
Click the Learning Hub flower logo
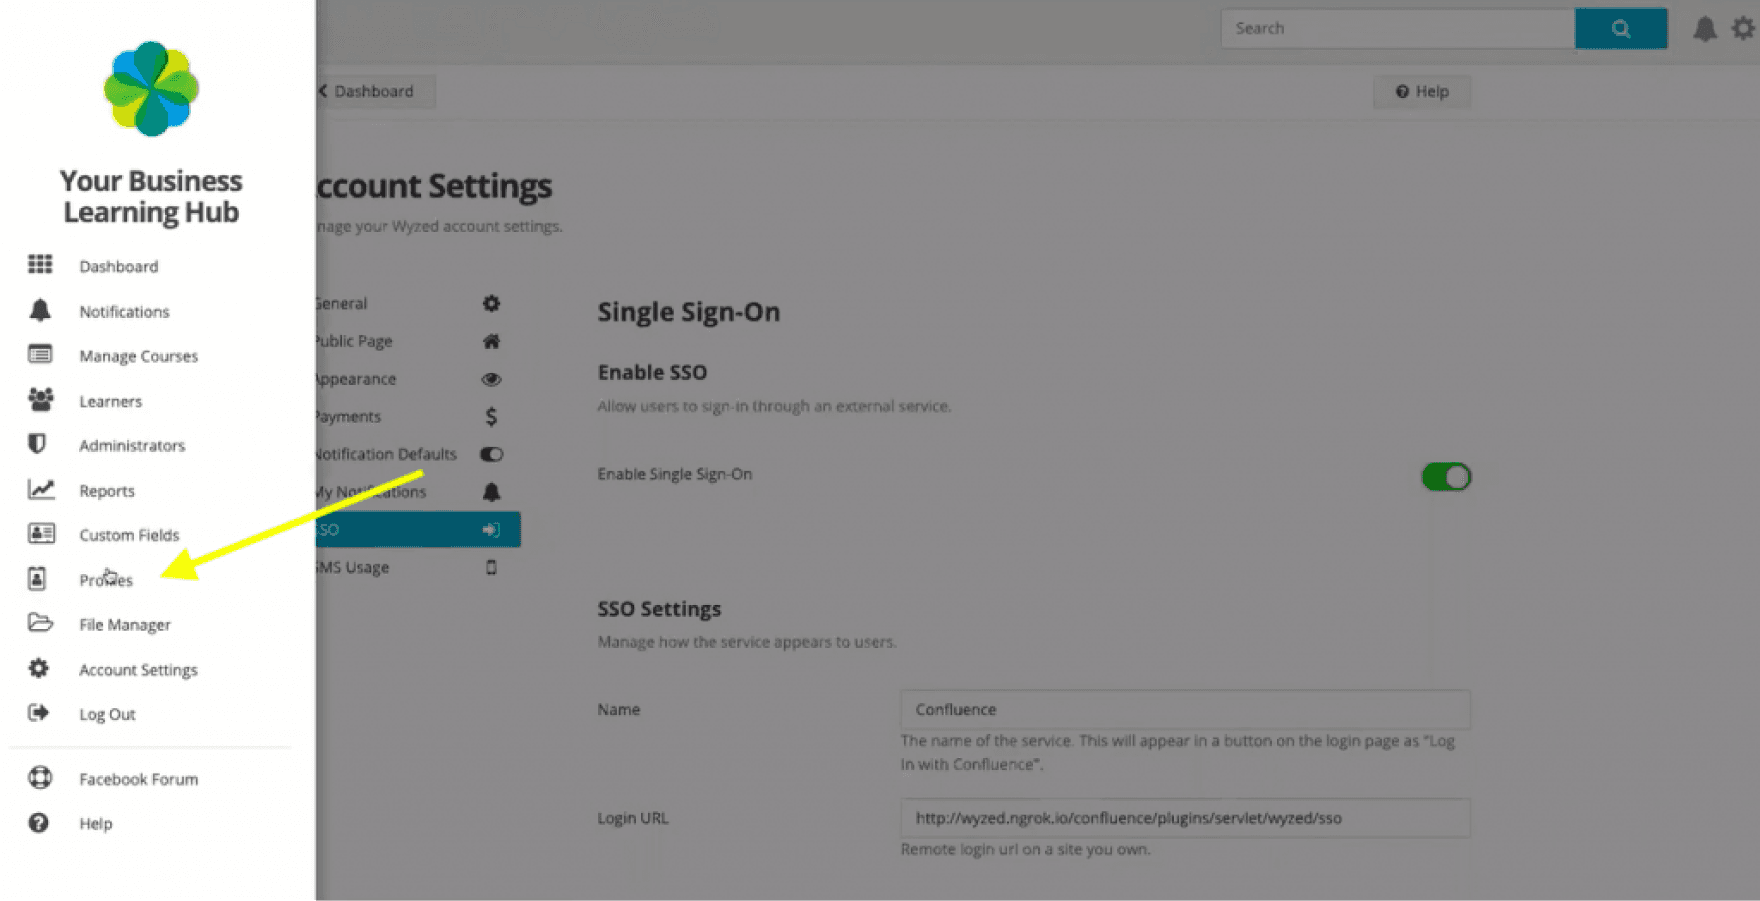(x=151, y=89)
